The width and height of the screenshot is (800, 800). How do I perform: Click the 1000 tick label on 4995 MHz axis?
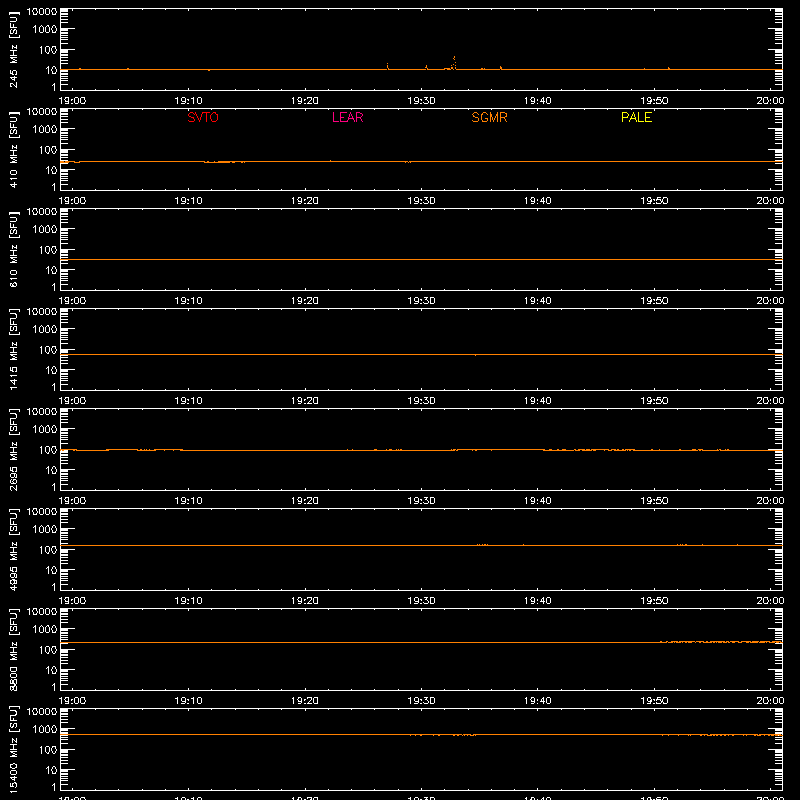coord(45,530)
